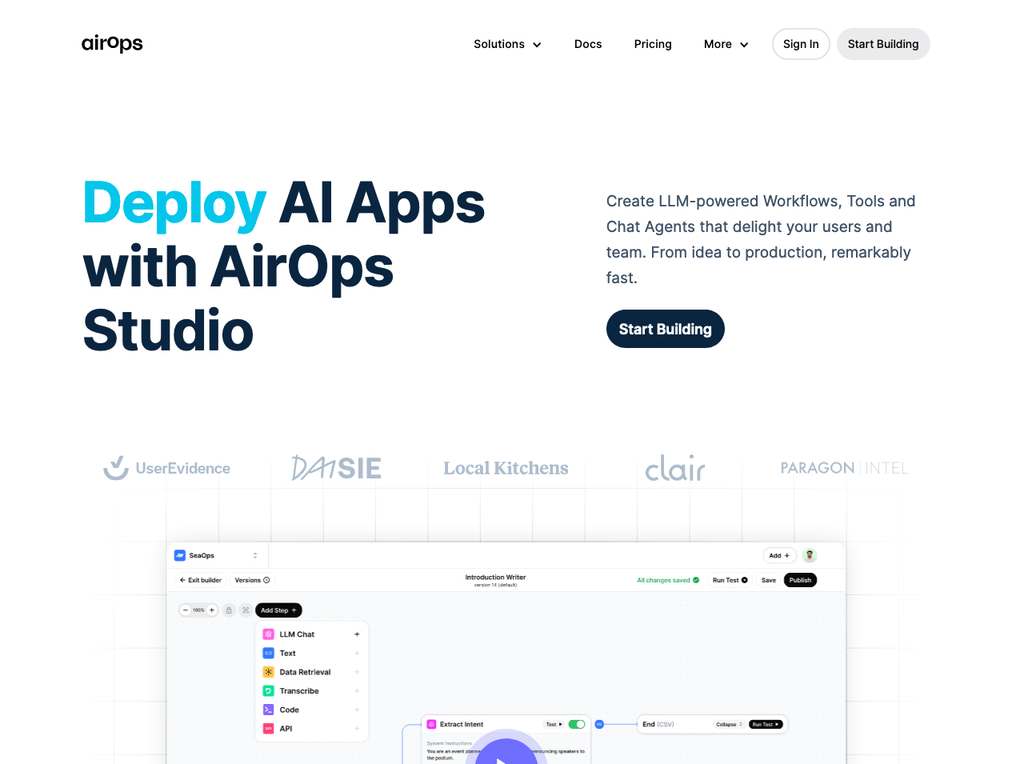1024x764 pixels.
Task: Open the SeaOps workspace switcher
Action: coord(217,555)
